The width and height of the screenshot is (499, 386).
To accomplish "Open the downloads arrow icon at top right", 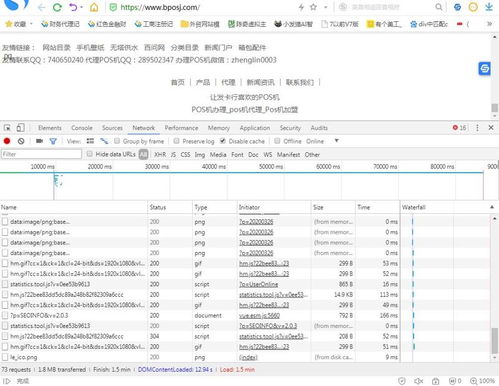I will click(489, 7).
